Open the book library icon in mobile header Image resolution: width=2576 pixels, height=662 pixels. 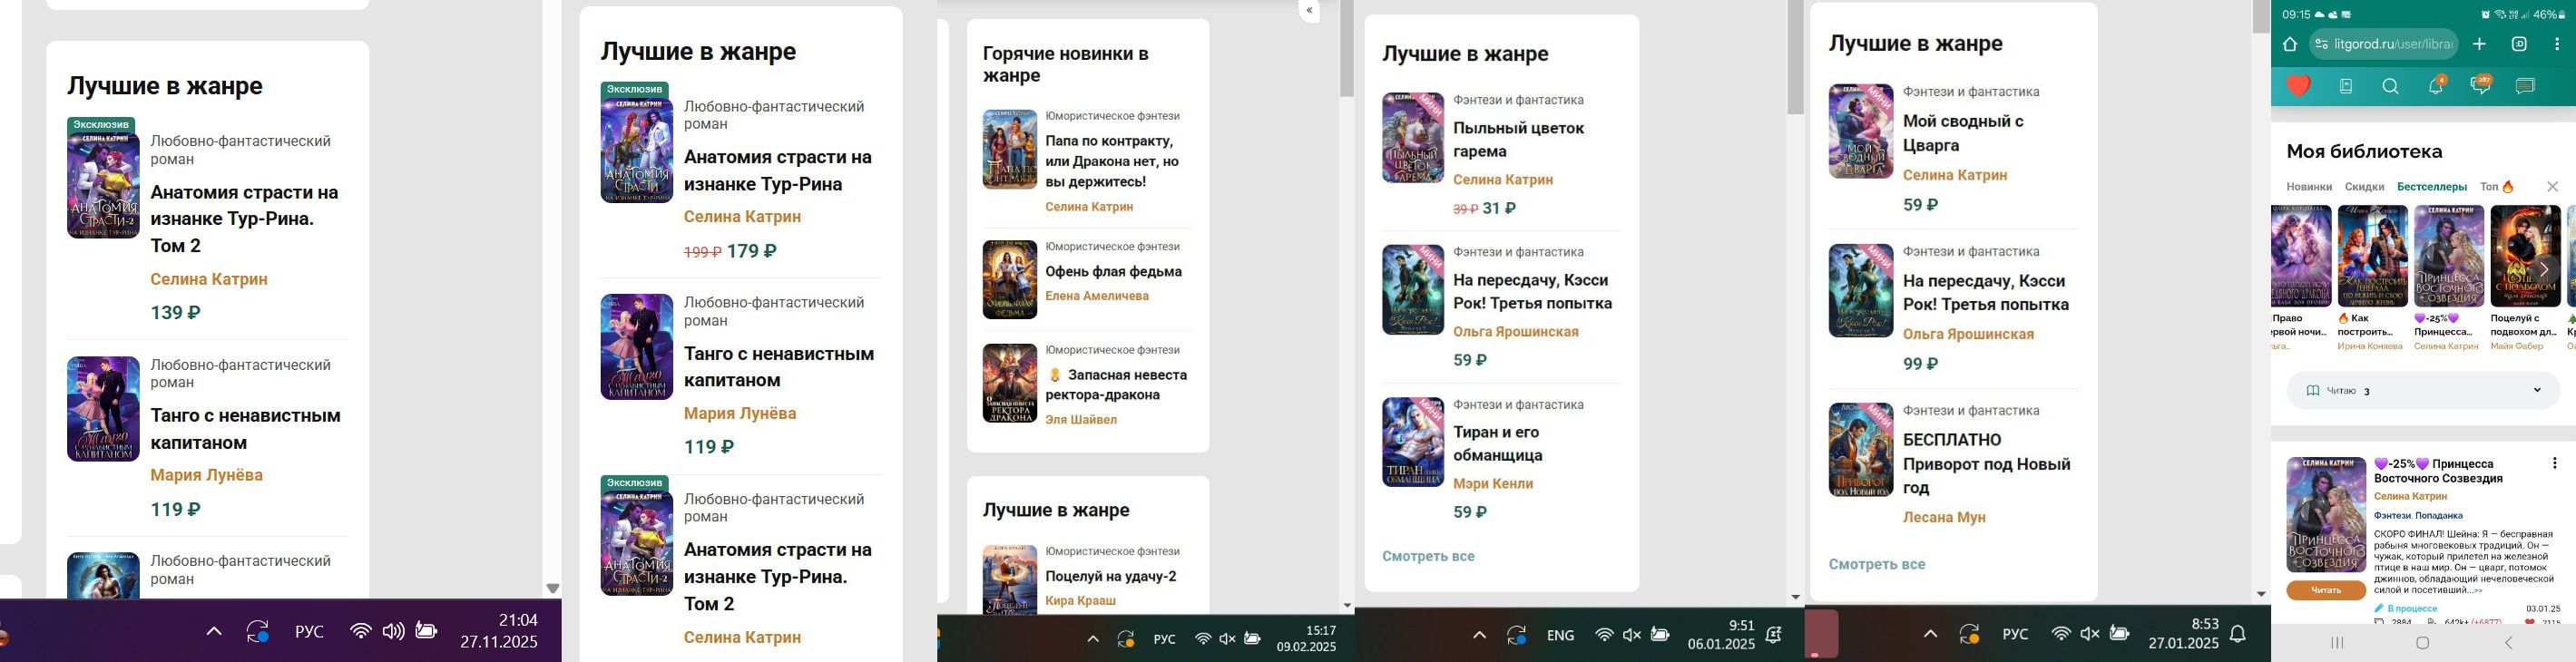(x=2346, y=86)
